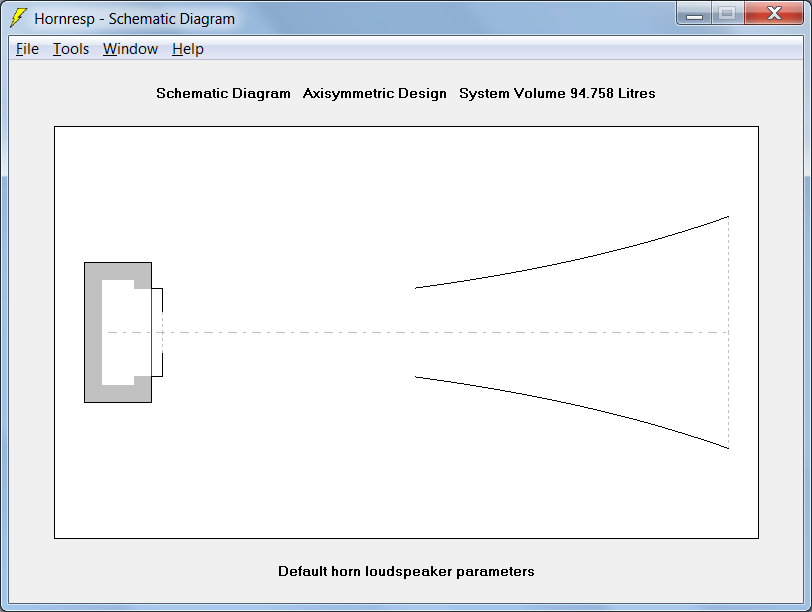Viewport: 812px width, 612px height.
Task: Open the Help menu
Action: point(187,49)
